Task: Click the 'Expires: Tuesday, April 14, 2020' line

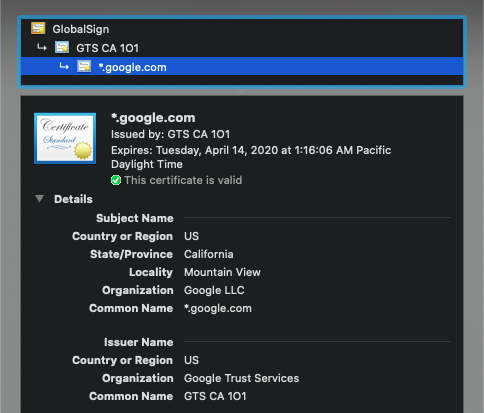Action: pos(251,157)
